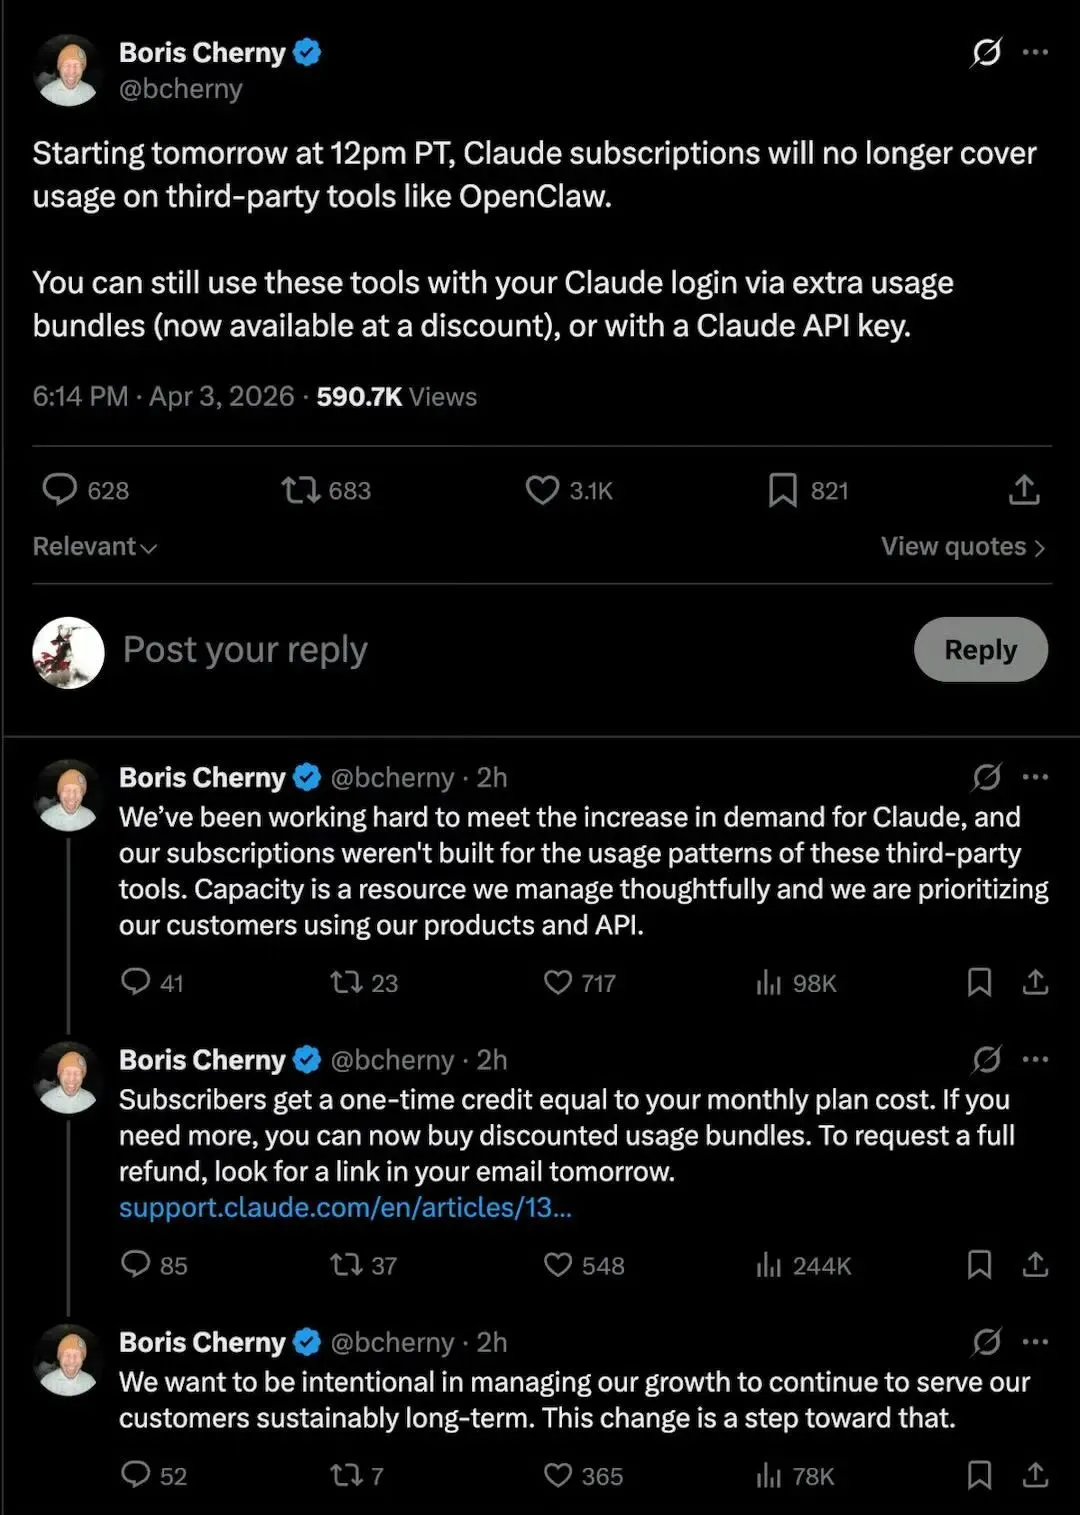Viewport: 1080px width, 1515px height.
Task: Expand the Relevant sort dropdown
Action: [95, 547]
